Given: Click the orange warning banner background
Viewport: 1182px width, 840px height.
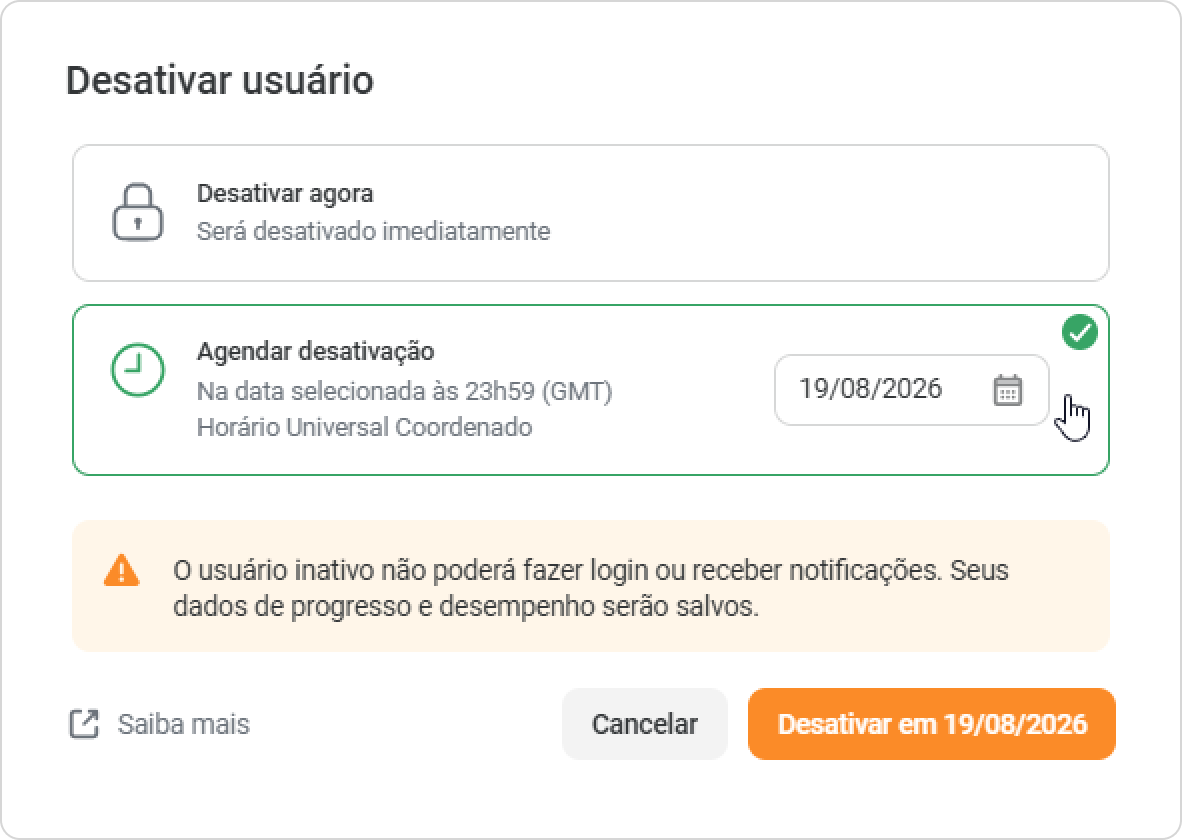Looking at the screenshot, I should coord(590,586).
